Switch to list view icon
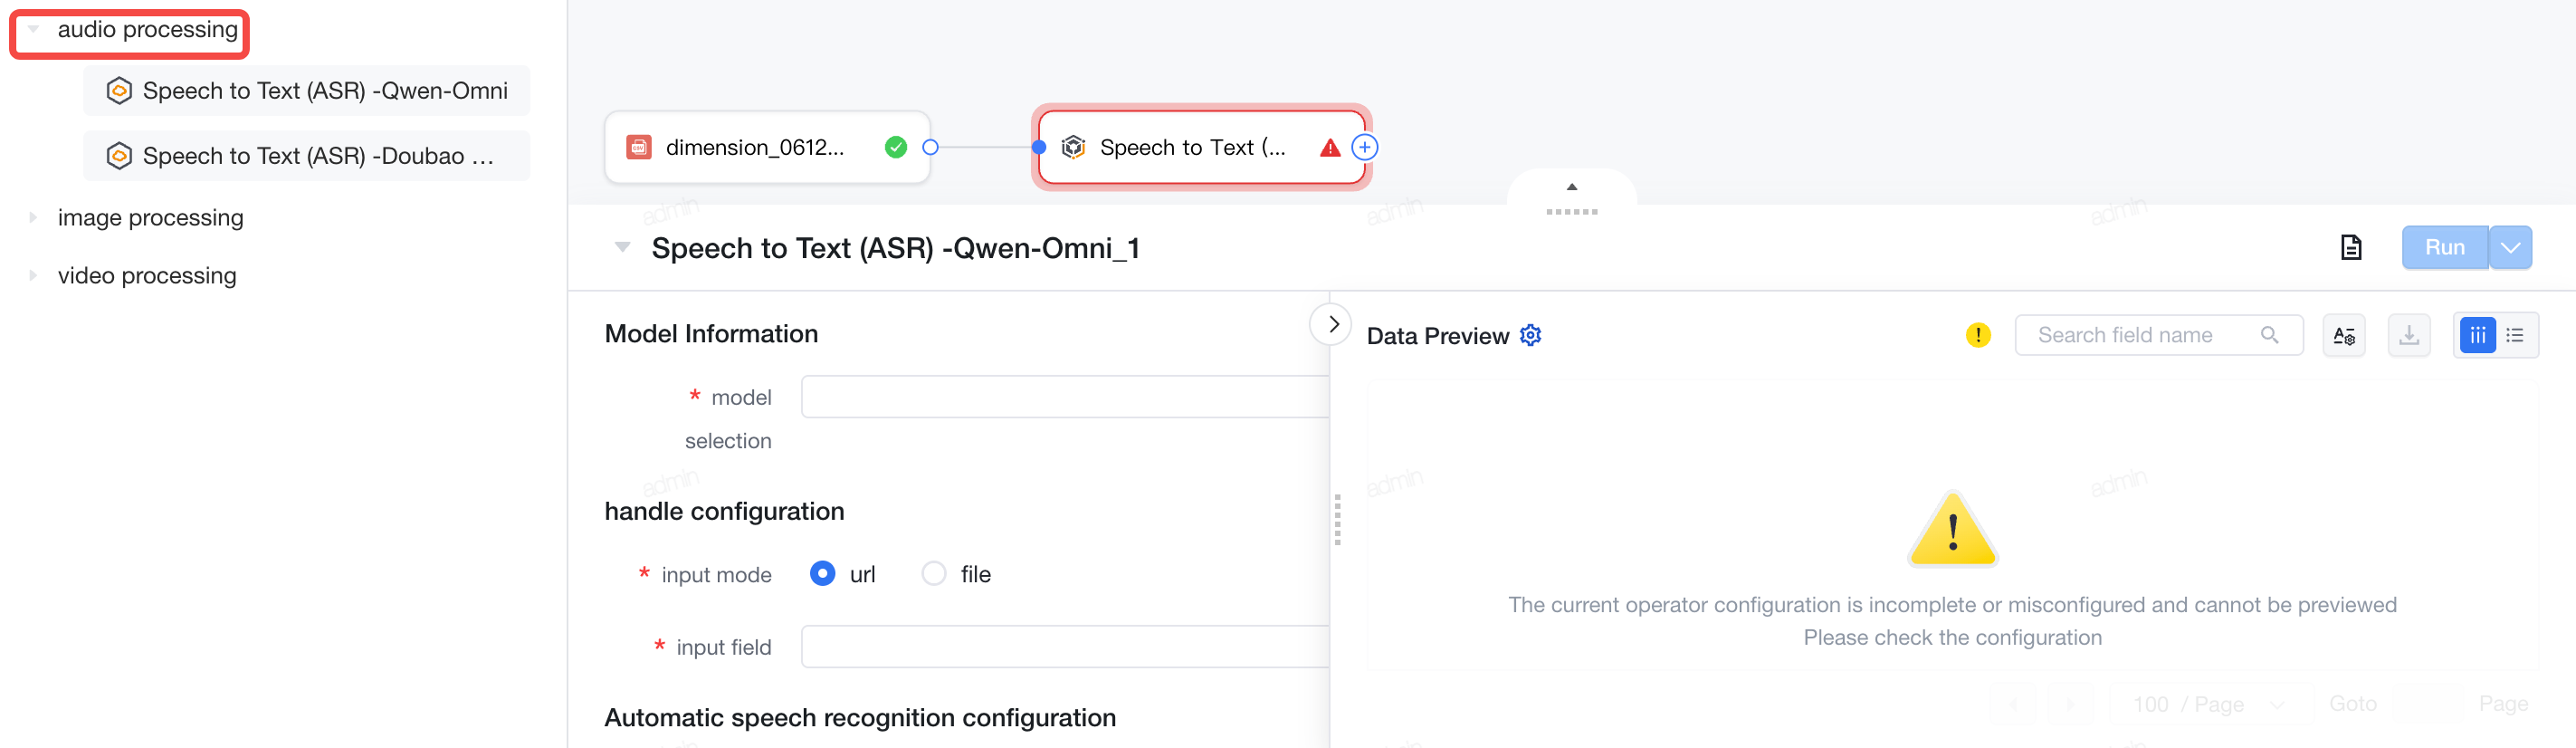This screenshot has height=748, width=2576. 2515,335
